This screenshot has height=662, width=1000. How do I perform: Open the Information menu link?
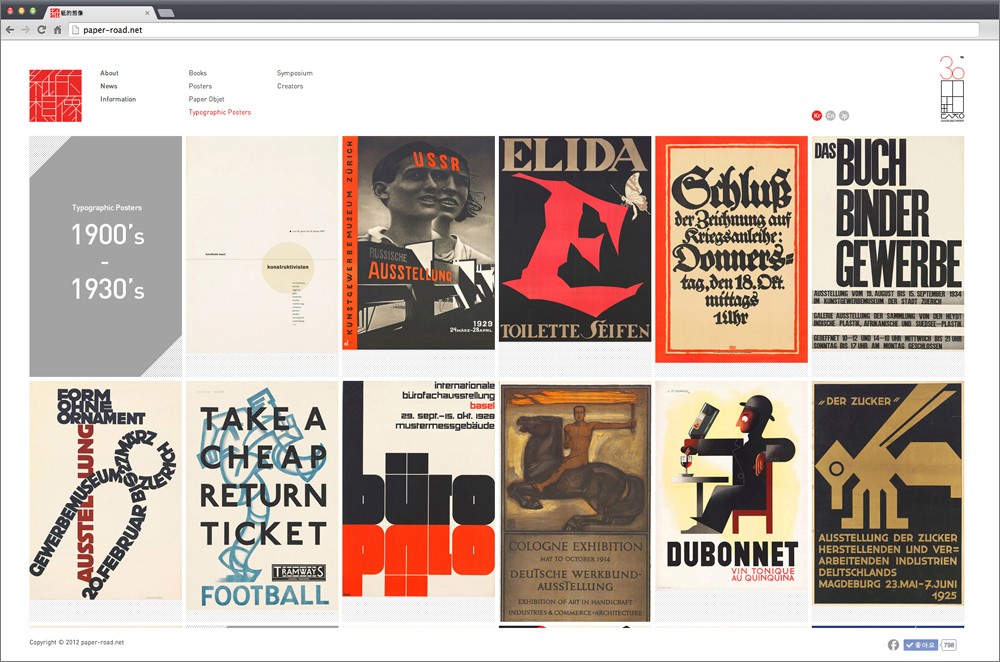pyautogui.click(x=118, y=99)
